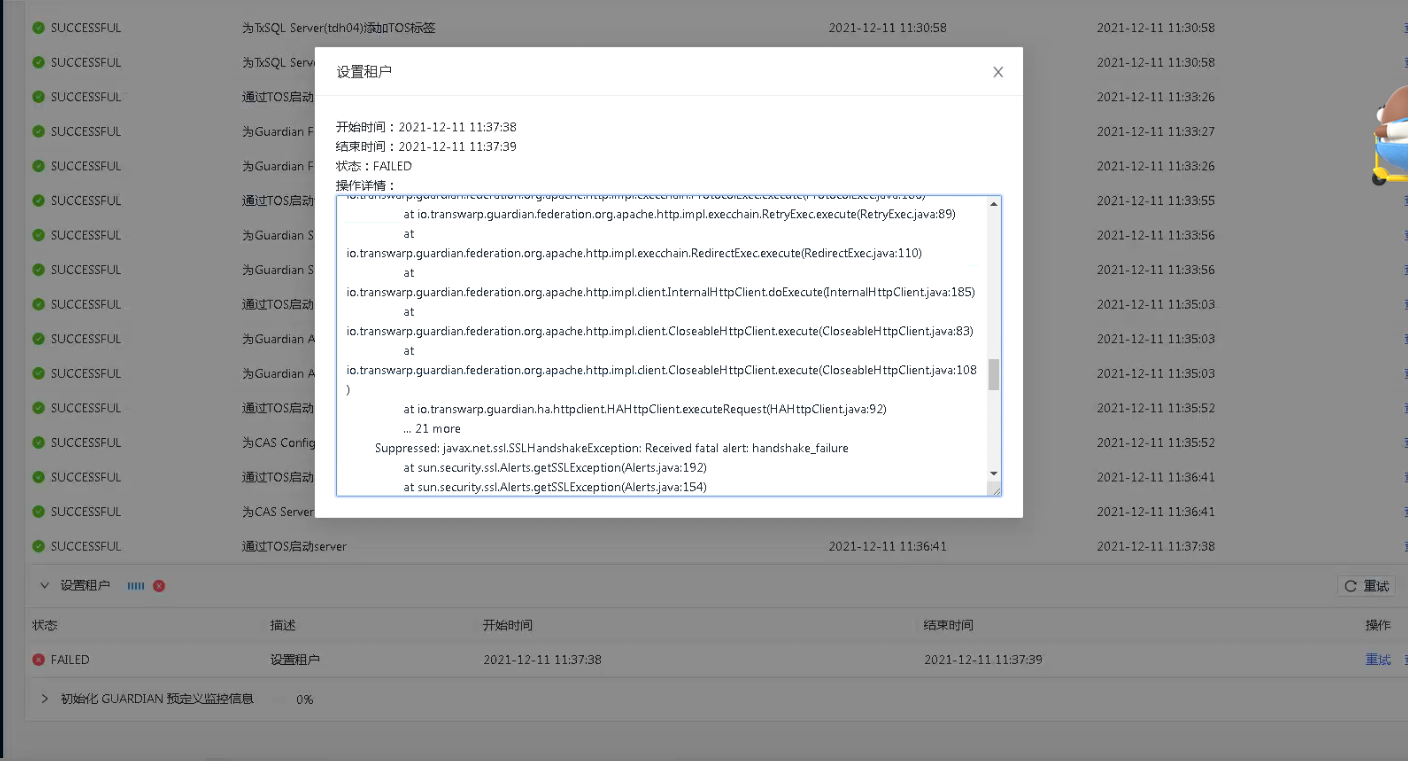The height and width of the screenshot is (761, 1408).
Task: Click the green success icon for CAS Config row
Action: coord(39,443)
